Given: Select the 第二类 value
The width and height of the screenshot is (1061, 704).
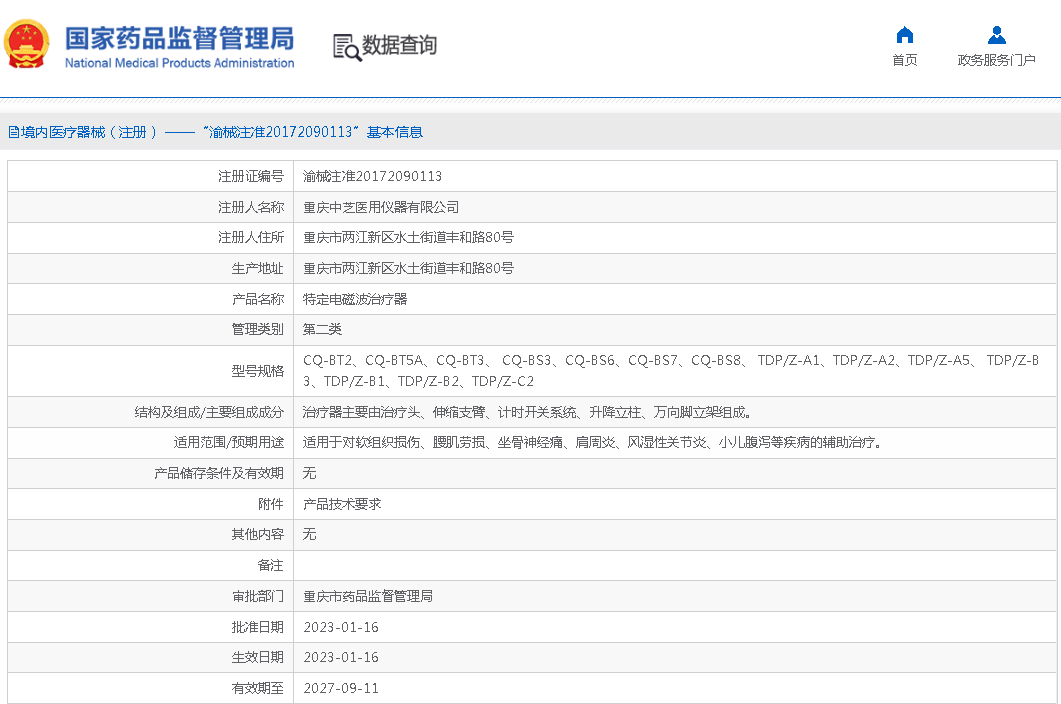Looking at the screenshot, I should pos(322,330).
